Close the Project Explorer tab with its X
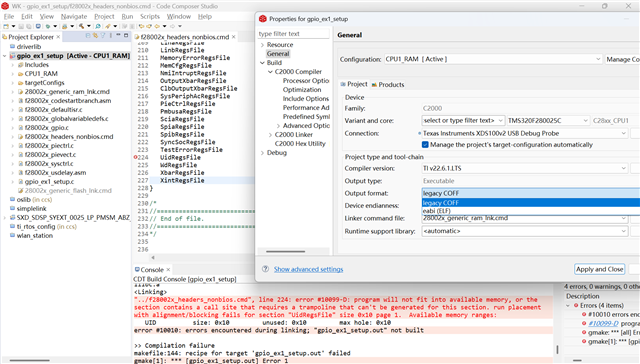The width and height of the screenshot is (640, 364). click(x=58, y=37)
